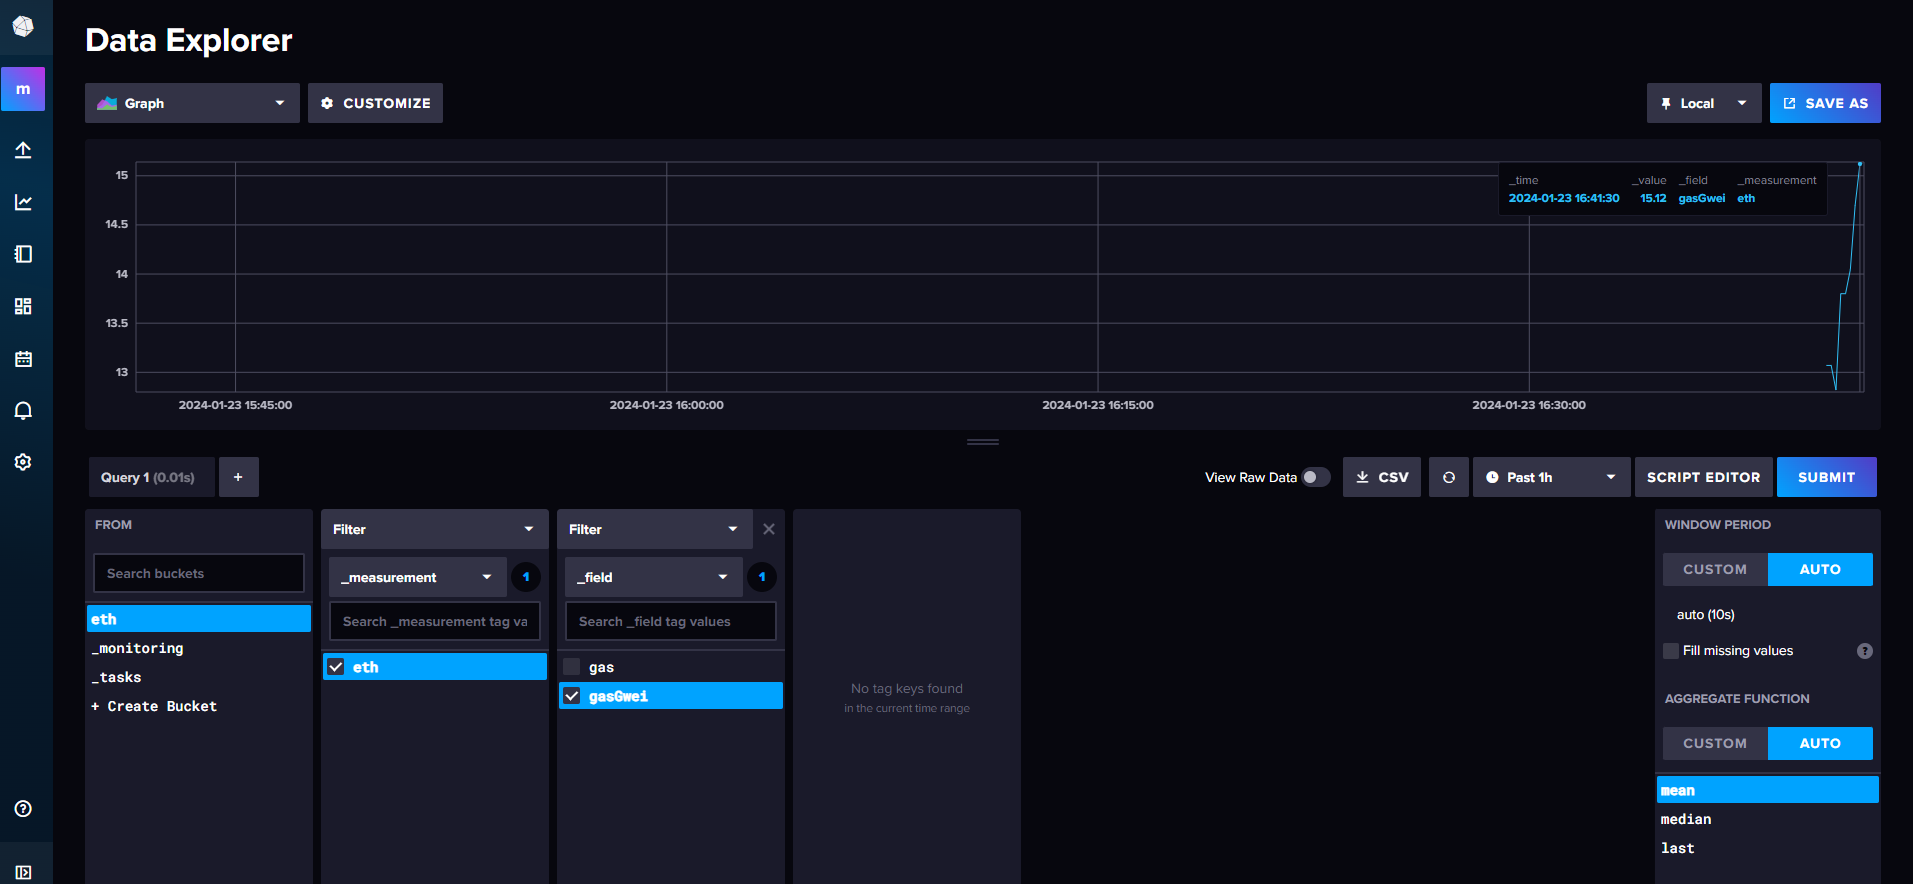This screenshot has height=884, width=1913.
Task: Open the Graph visualization type dropdown
Action: 192,103
